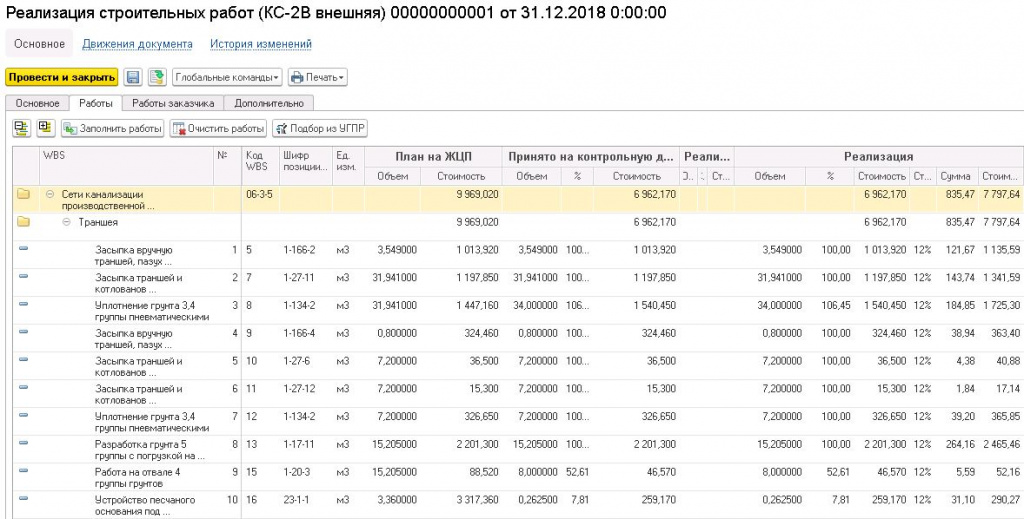Click the first tree grouping icon above the table
The height and width of the screenshot is (519, 1024).
click(x=22, y=128)
